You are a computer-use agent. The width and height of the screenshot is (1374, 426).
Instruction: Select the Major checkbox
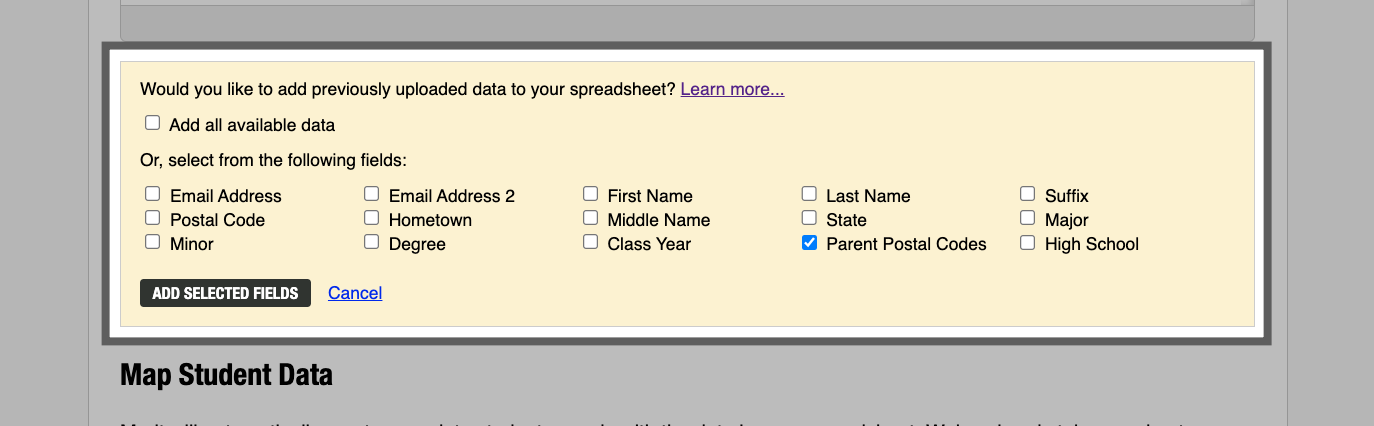[x=1028, y=218]
